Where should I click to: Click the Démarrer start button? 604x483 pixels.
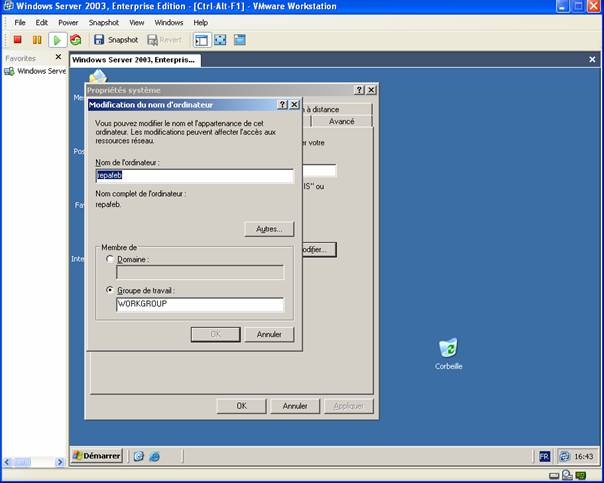pyautogui.click(x=97, y=456)
